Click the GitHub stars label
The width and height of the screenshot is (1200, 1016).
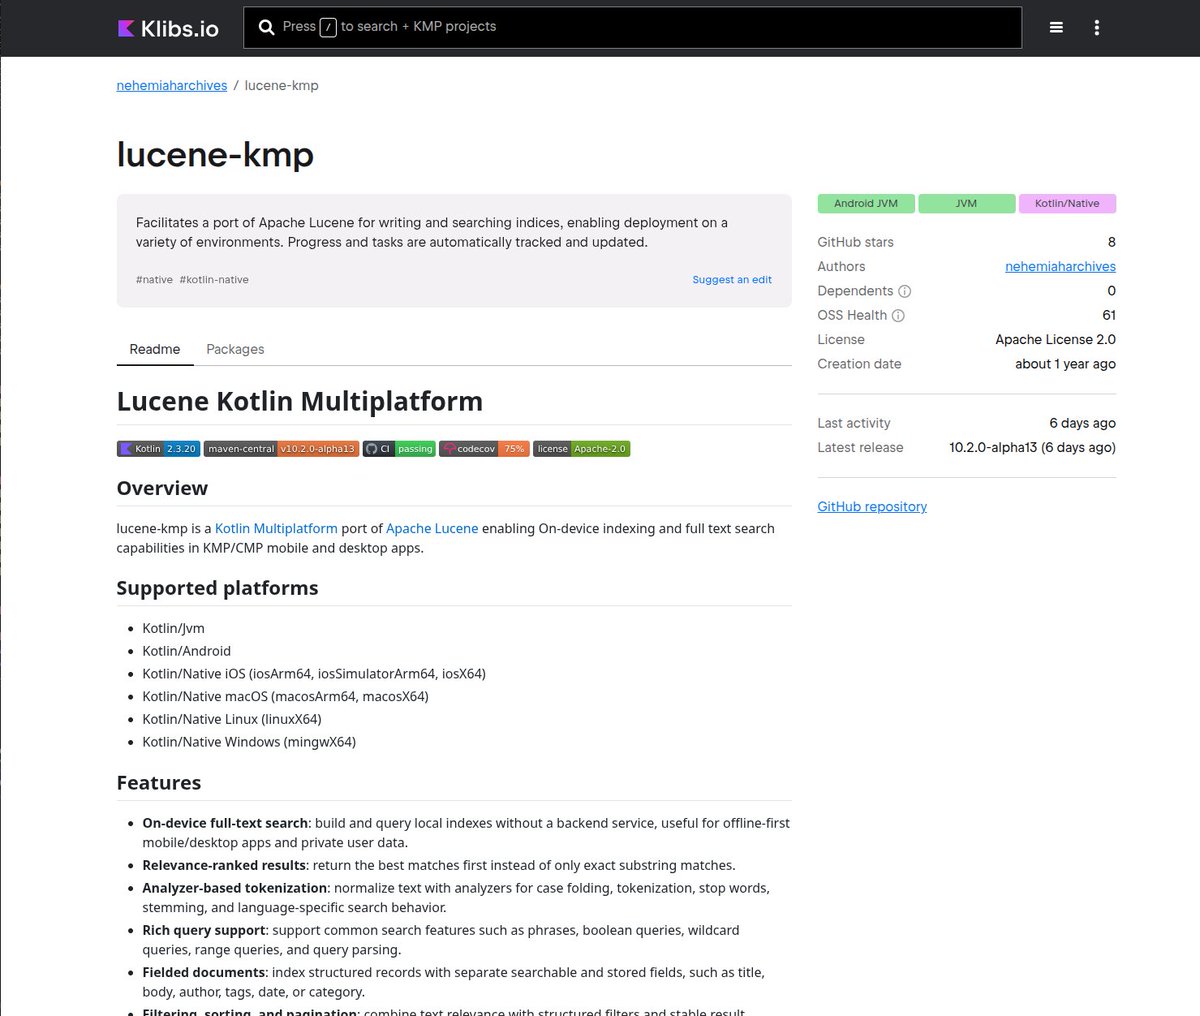[855, 242]
